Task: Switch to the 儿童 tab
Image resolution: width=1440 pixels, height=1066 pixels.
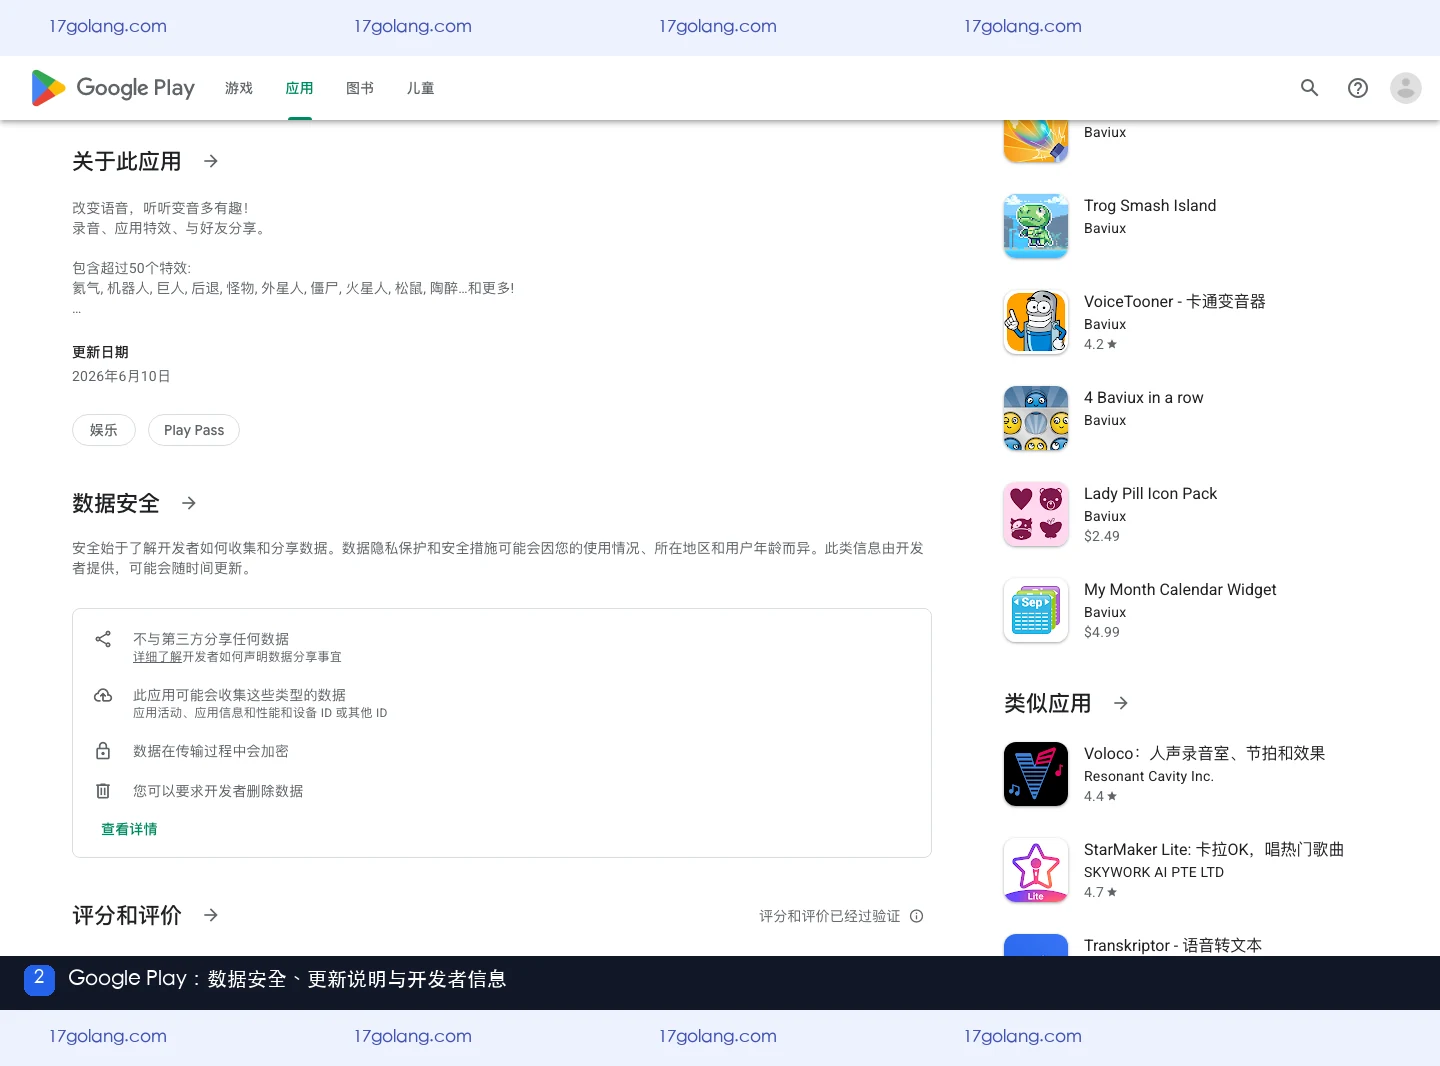Action: (421, 88)
